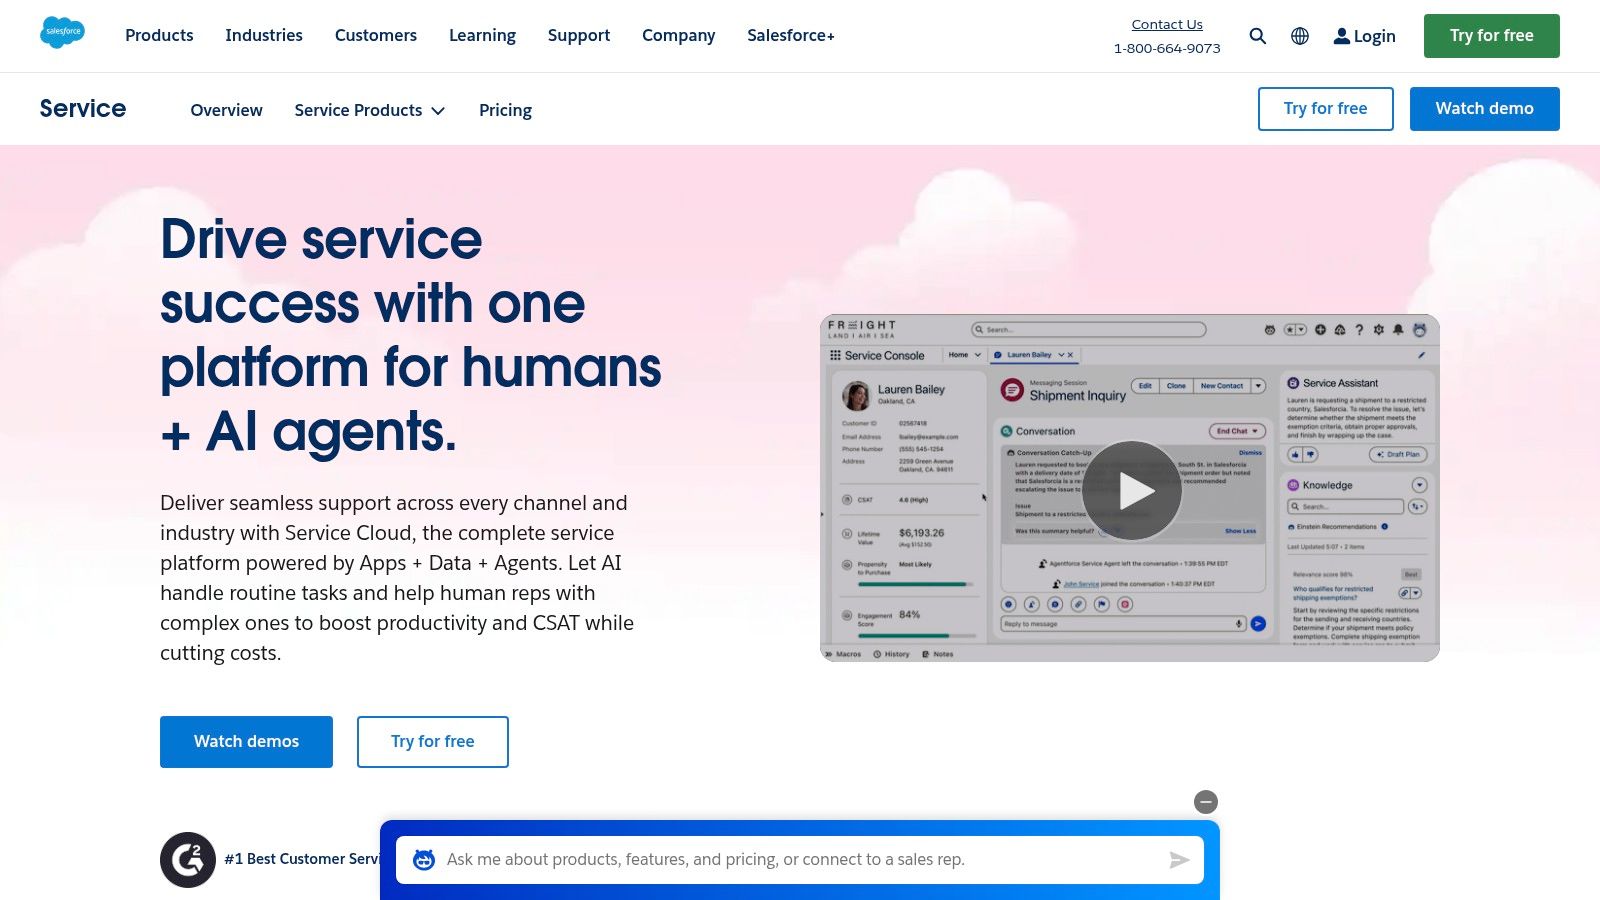Click the phone number 1-800-664-9073
Viewport: 1600px width, 900px height.
coord(1167,48)
